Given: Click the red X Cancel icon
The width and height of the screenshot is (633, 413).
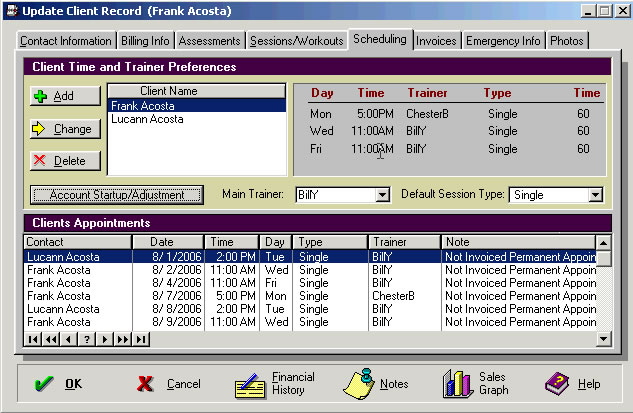Looking at the screenshot, I should pos(145,384).
